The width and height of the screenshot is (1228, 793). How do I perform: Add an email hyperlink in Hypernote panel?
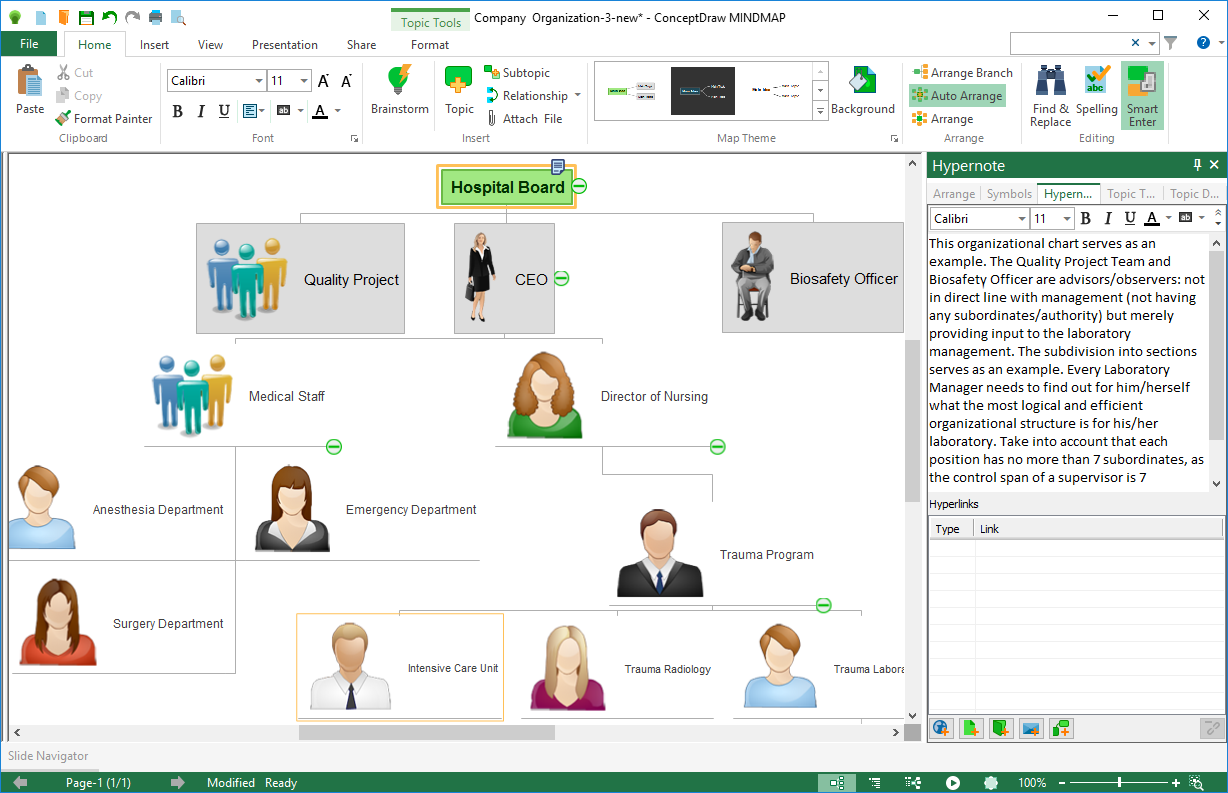click(1031, 728)
